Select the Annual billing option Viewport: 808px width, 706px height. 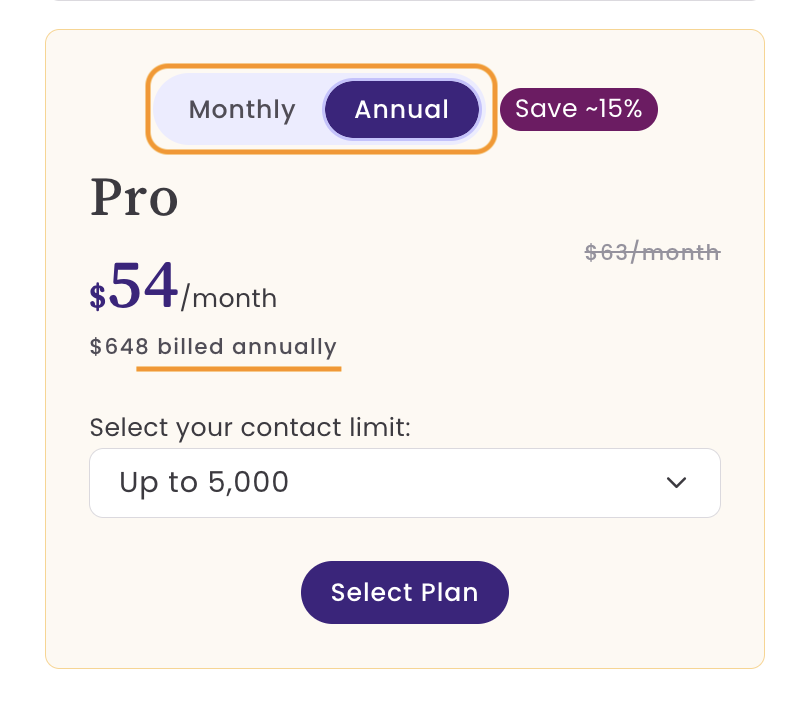click(x=402, y=109)
